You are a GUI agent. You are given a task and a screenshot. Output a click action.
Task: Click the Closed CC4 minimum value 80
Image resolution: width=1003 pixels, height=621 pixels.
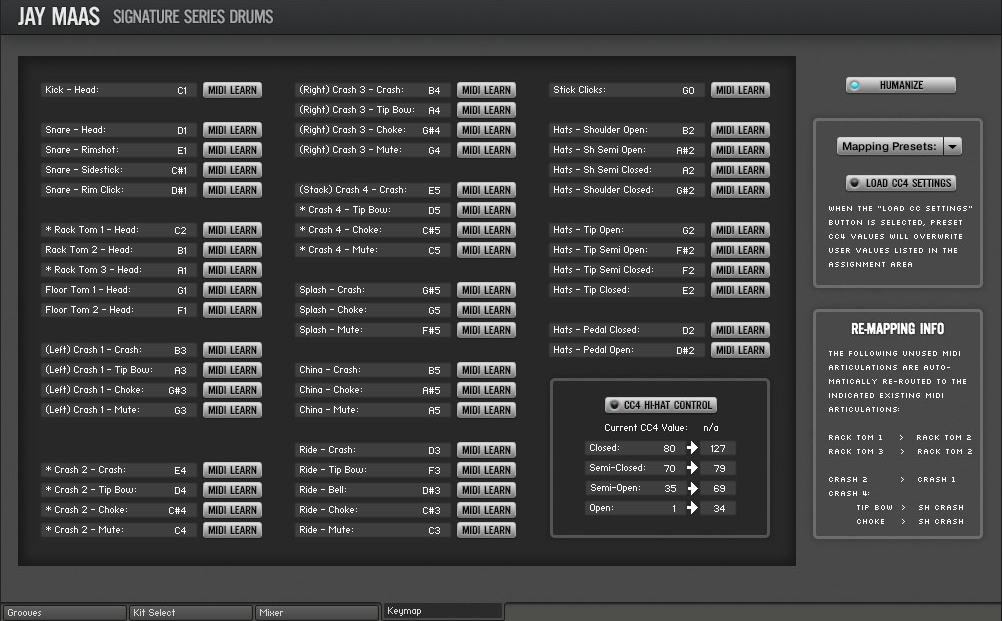coord(669,448)
